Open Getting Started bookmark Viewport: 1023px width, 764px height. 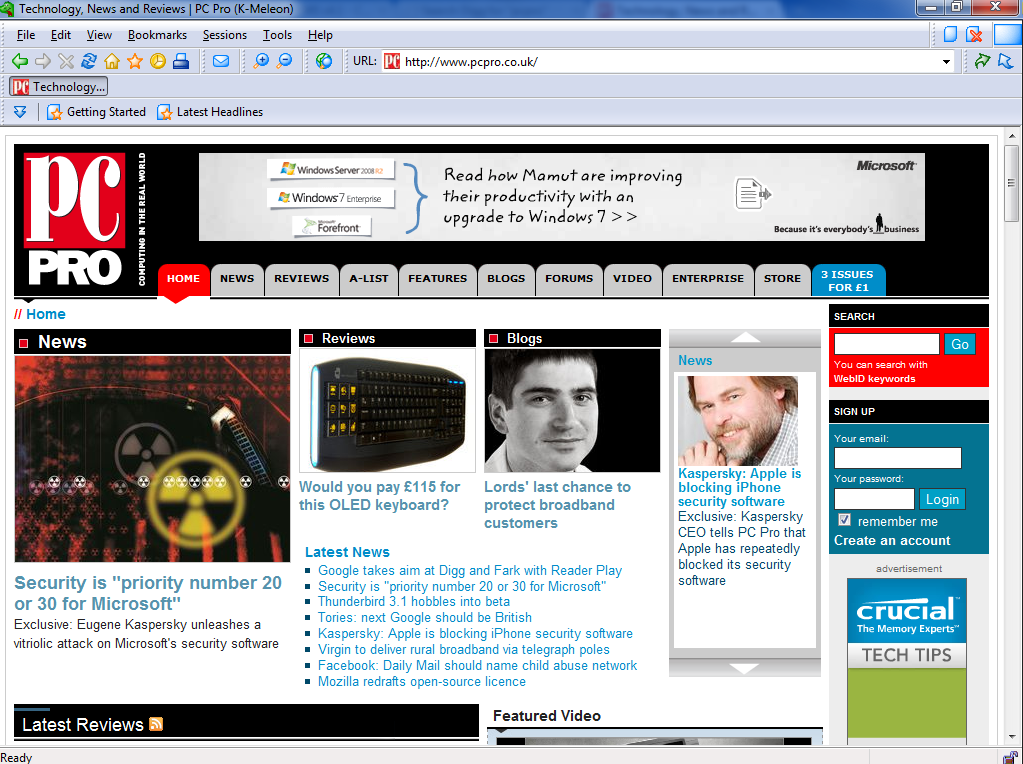click(x=97, y=112)
